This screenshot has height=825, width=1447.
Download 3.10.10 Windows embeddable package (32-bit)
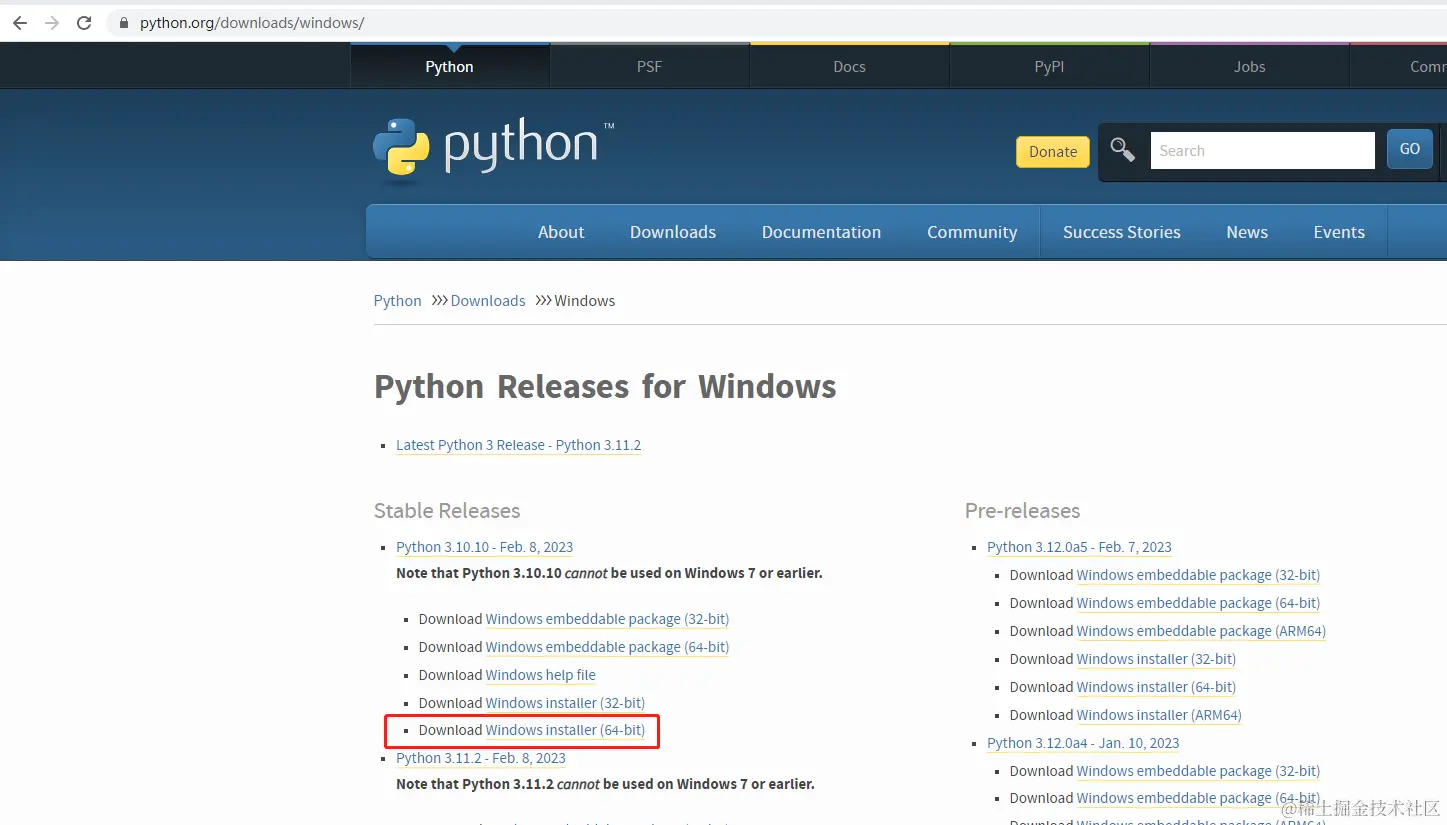[x=608, y=620]
